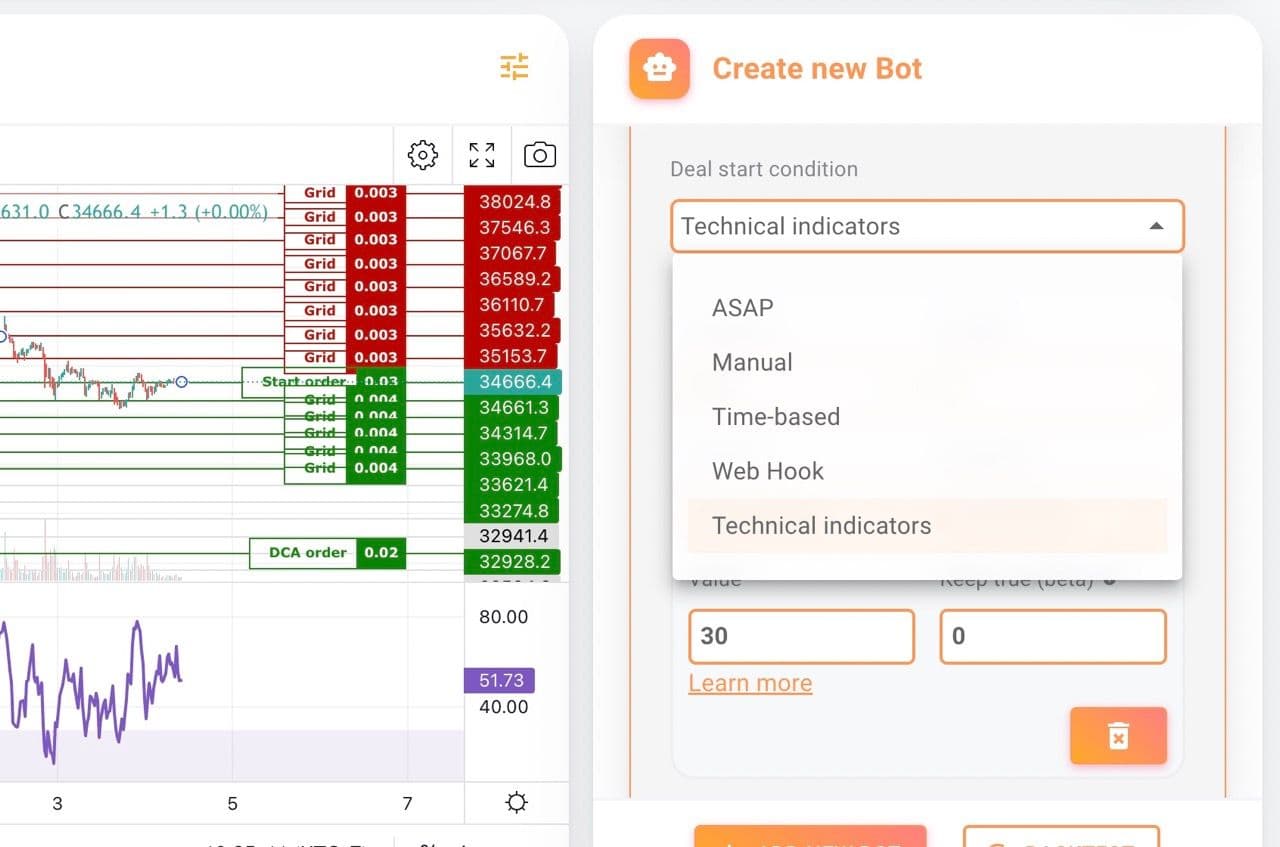Screen dimensions: 1280x847
Task: Open time axis settings sun icon
Action: (x=516, y=802)
